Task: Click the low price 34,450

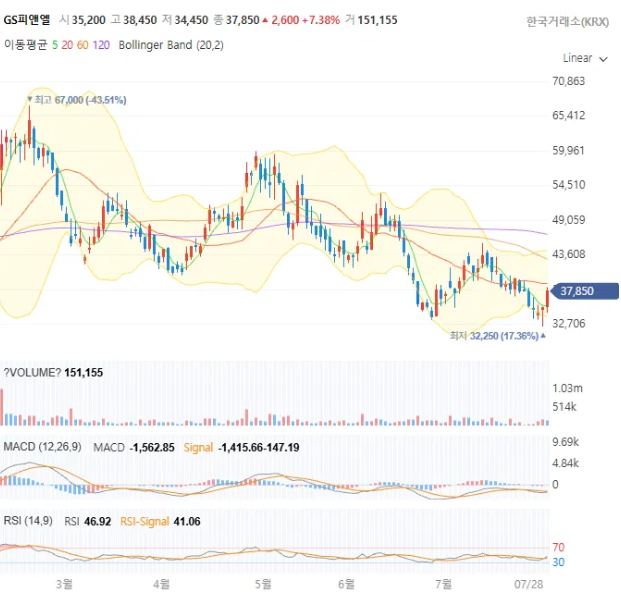Action: tap(191, 20)
